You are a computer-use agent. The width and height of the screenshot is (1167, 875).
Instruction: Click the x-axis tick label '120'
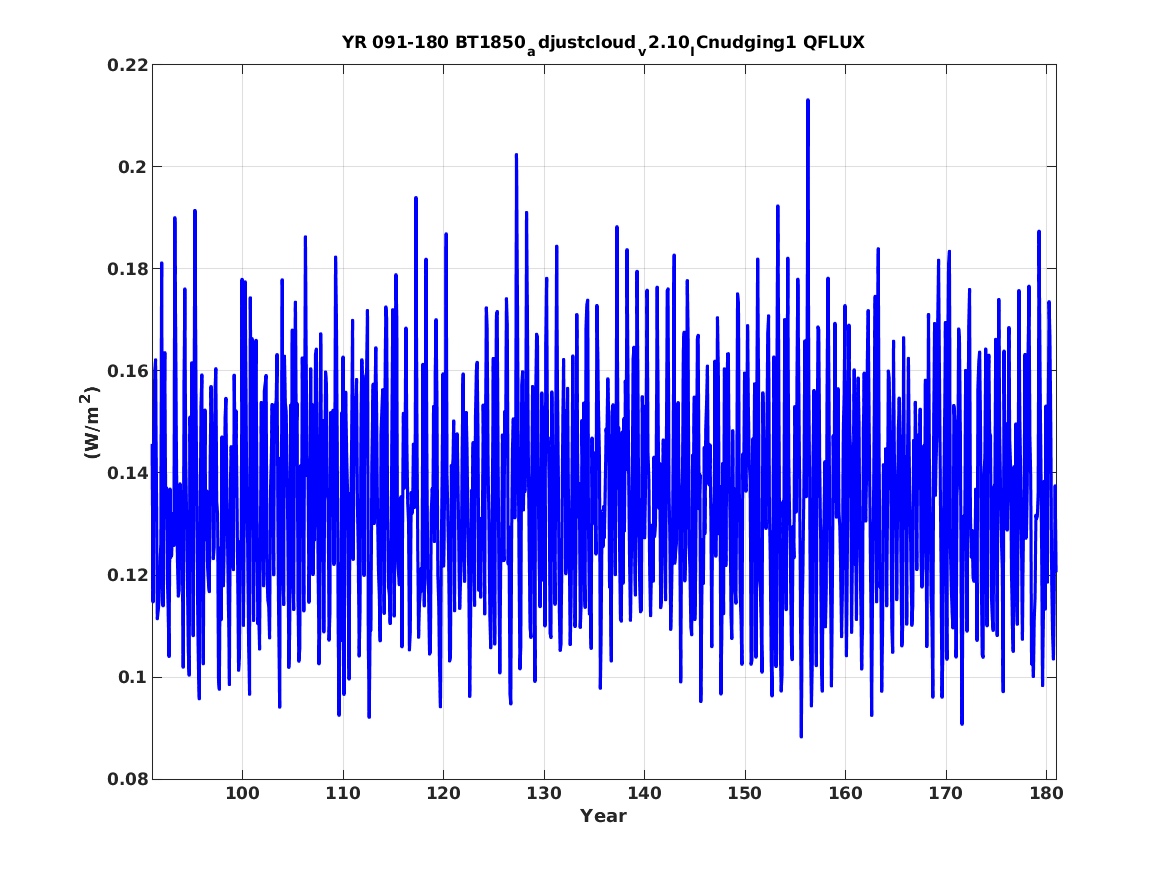tap(443, 794)
